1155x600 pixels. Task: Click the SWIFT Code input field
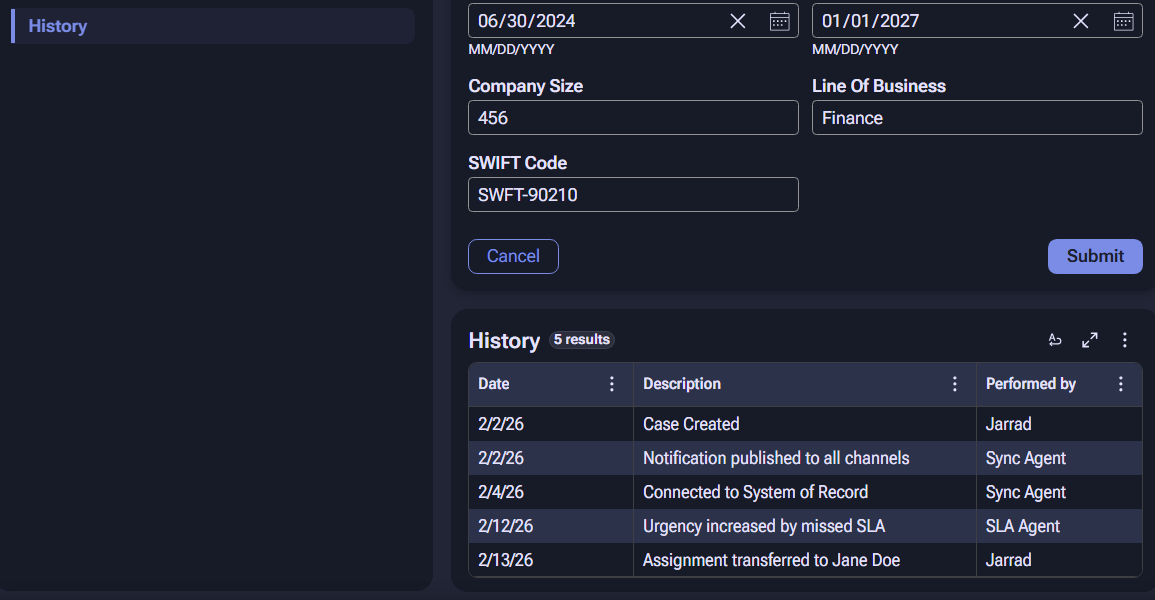pos(633,194)
